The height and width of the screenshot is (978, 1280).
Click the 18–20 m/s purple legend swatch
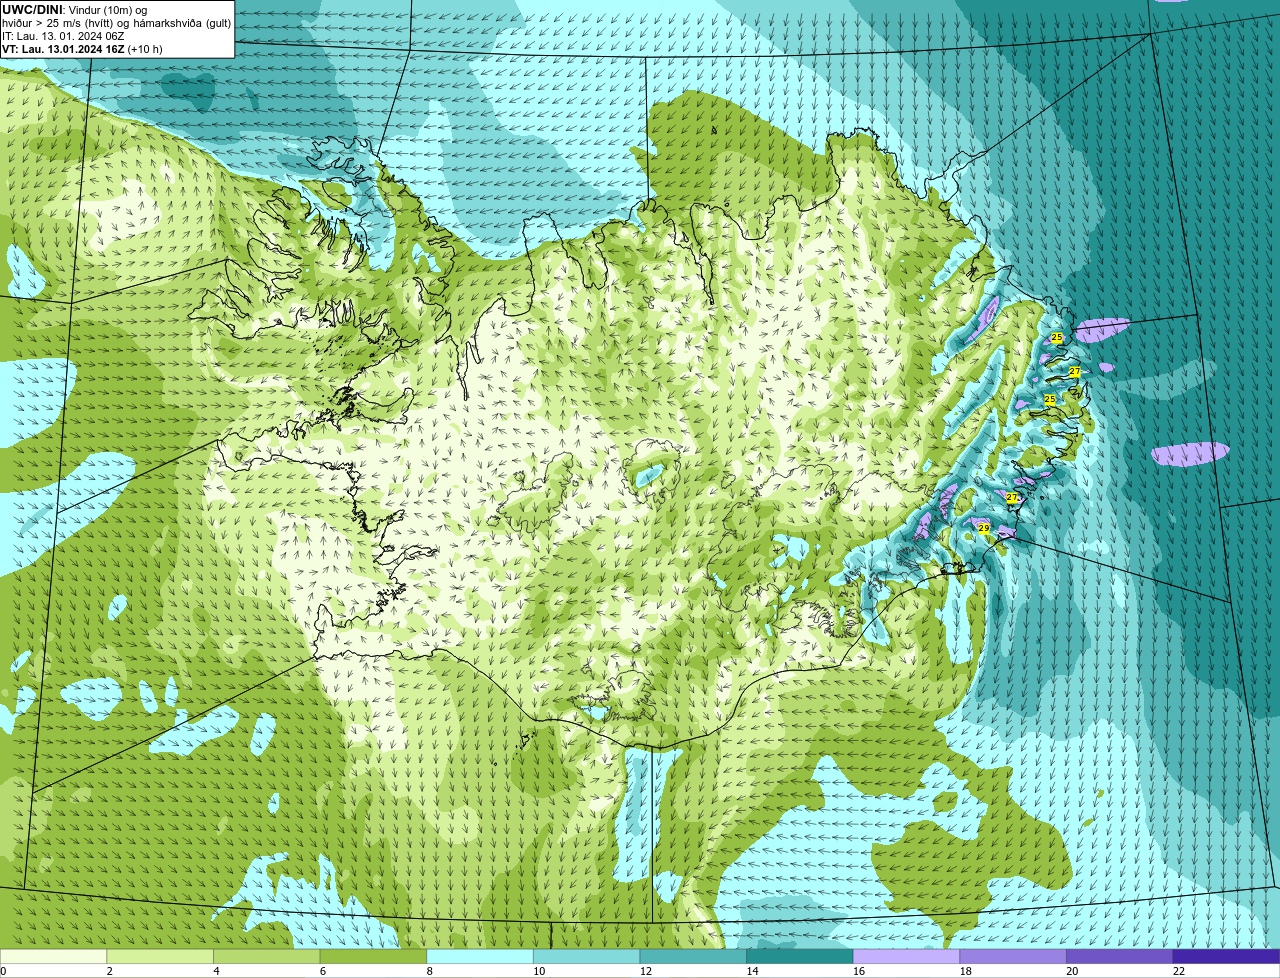pos(1013,956)
